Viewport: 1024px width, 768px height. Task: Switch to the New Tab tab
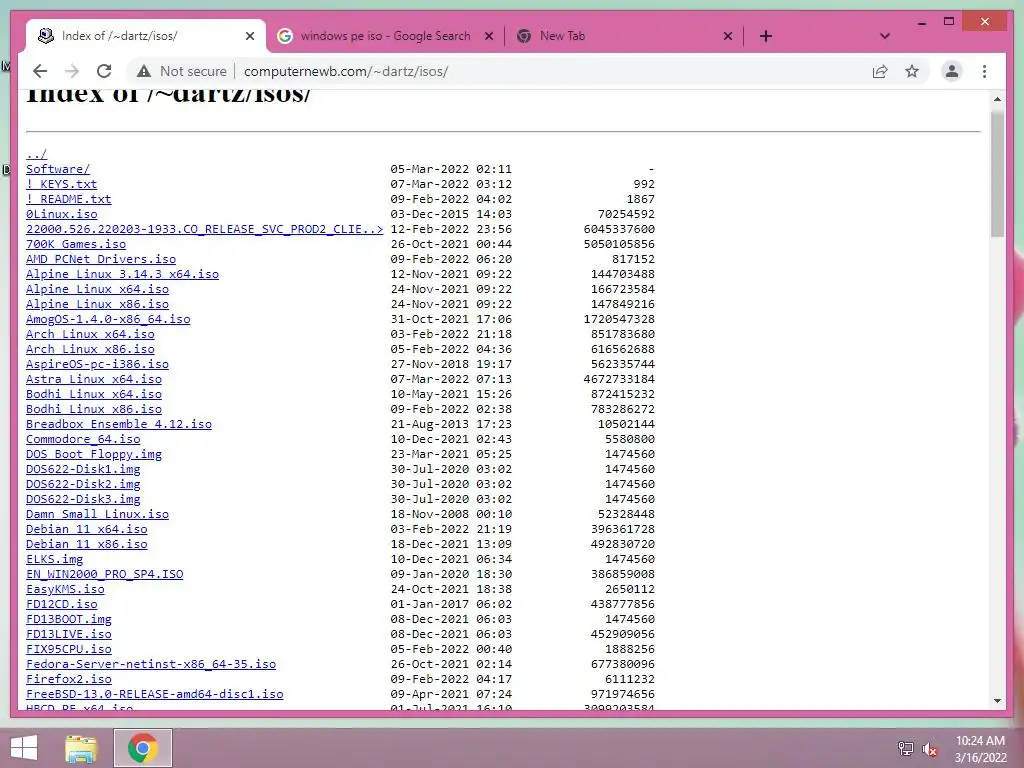[562, 36]
